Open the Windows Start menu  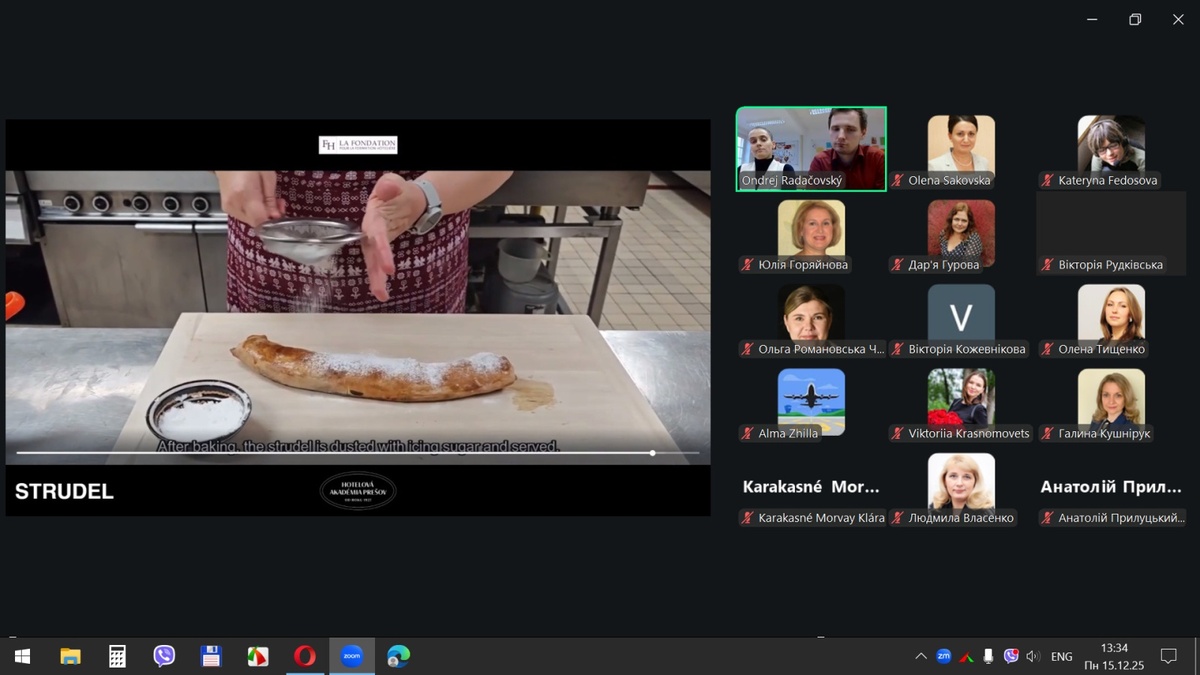pos(22,656)
